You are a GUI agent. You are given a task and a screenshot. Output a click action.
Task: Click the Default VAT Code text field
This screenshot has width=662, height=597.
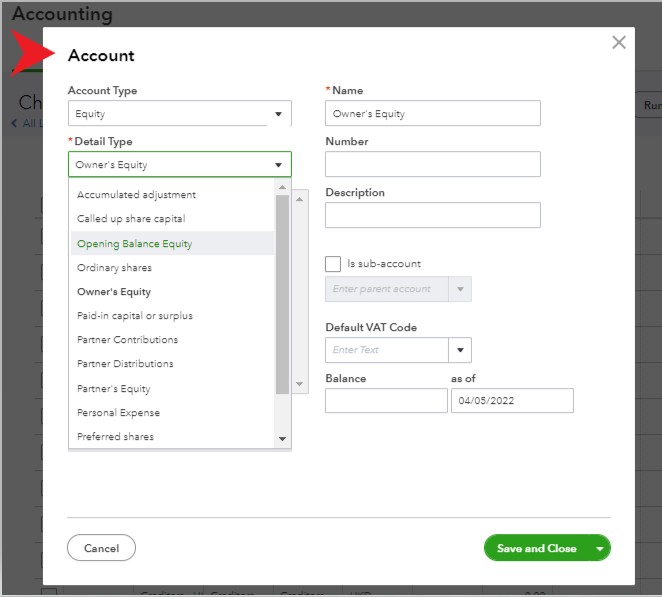click(x=386, y=350)
